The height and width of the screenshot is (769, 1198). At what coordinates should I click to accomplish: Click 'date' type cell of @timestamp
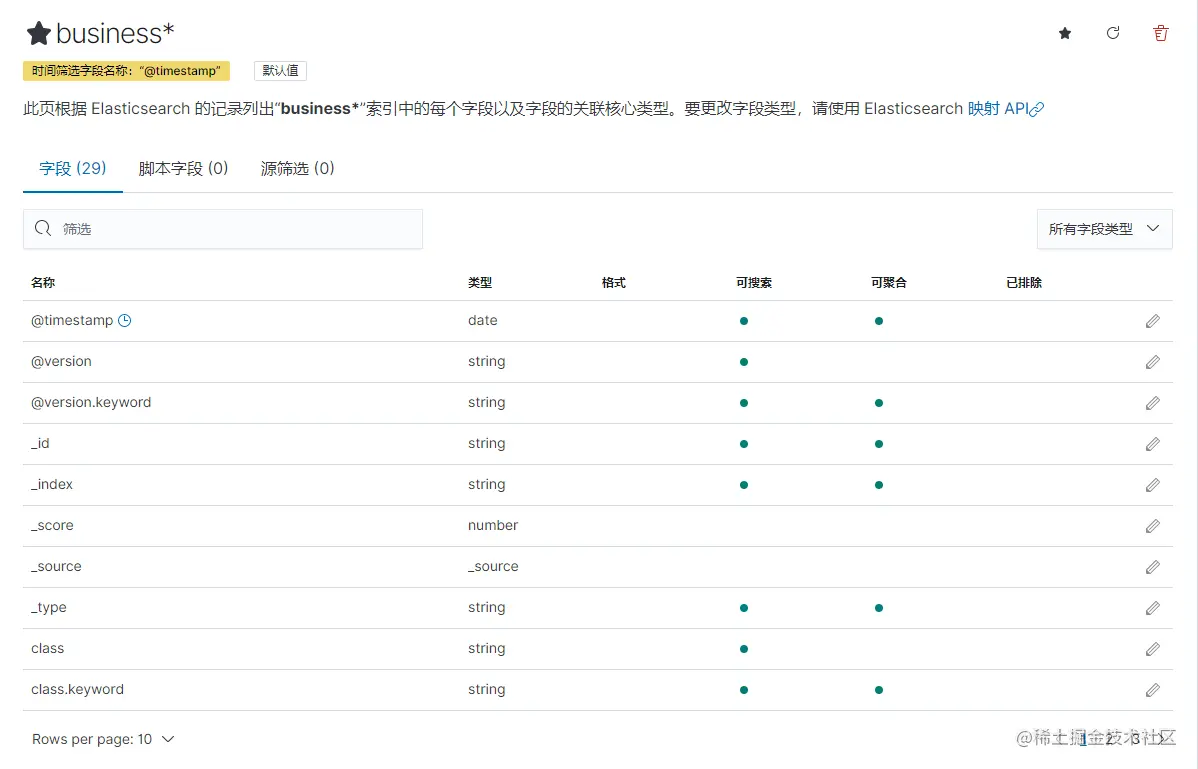[x=483, y=321]
